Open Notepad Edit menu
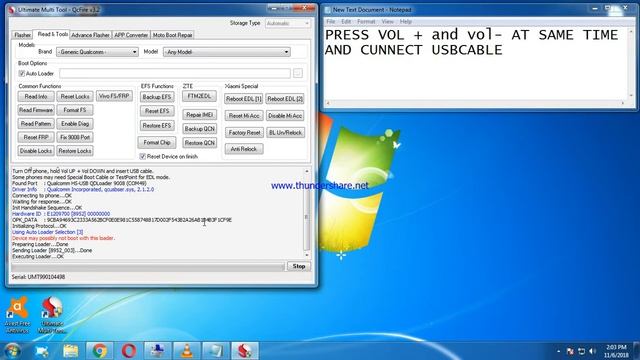Image resolution: width=640 pixels, height=360 pixels. point(346,21)
